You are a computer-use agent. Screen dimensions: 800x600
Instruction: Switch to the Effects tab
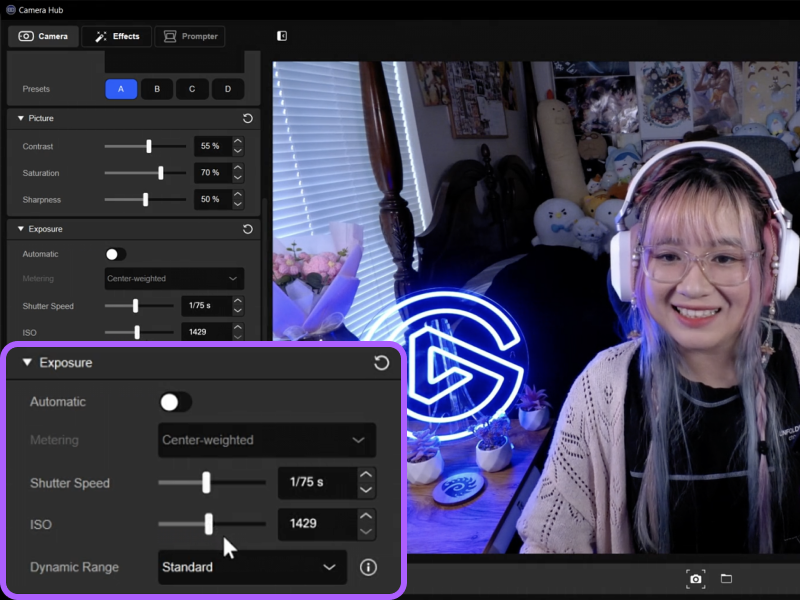[x=117, y=36]
